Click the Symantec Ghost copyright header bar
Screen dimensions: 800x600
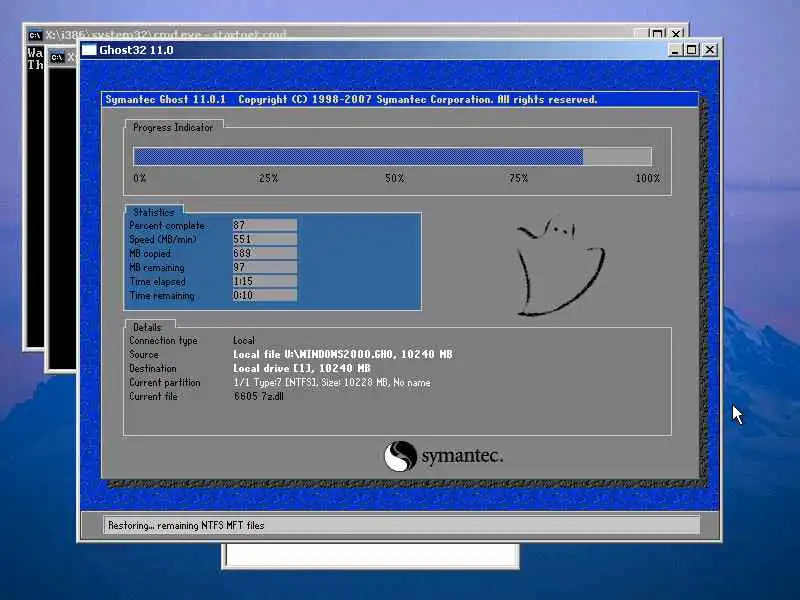pos(400,99)
